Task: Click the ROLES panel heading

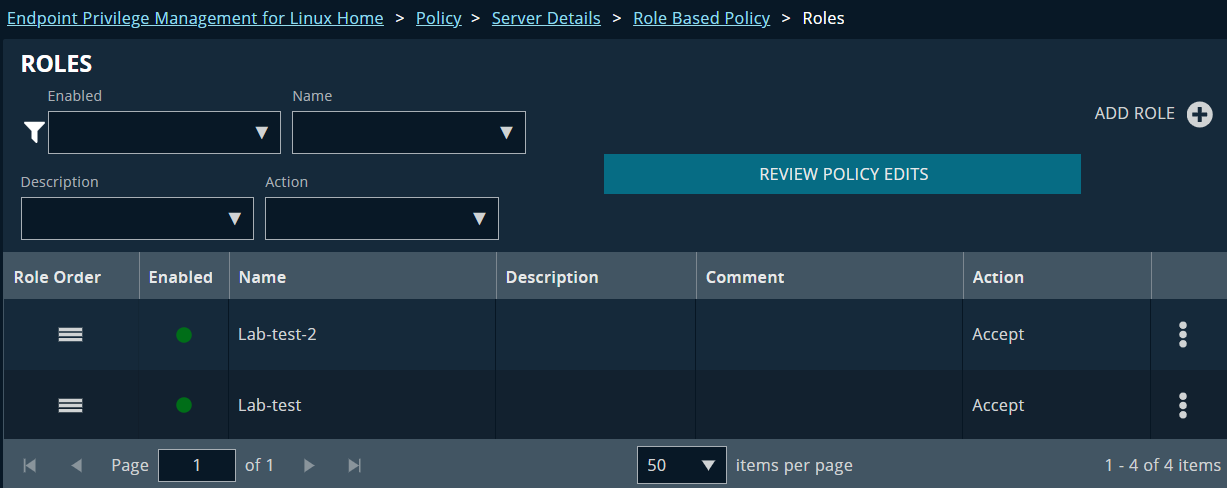Action: pos(56,64)
